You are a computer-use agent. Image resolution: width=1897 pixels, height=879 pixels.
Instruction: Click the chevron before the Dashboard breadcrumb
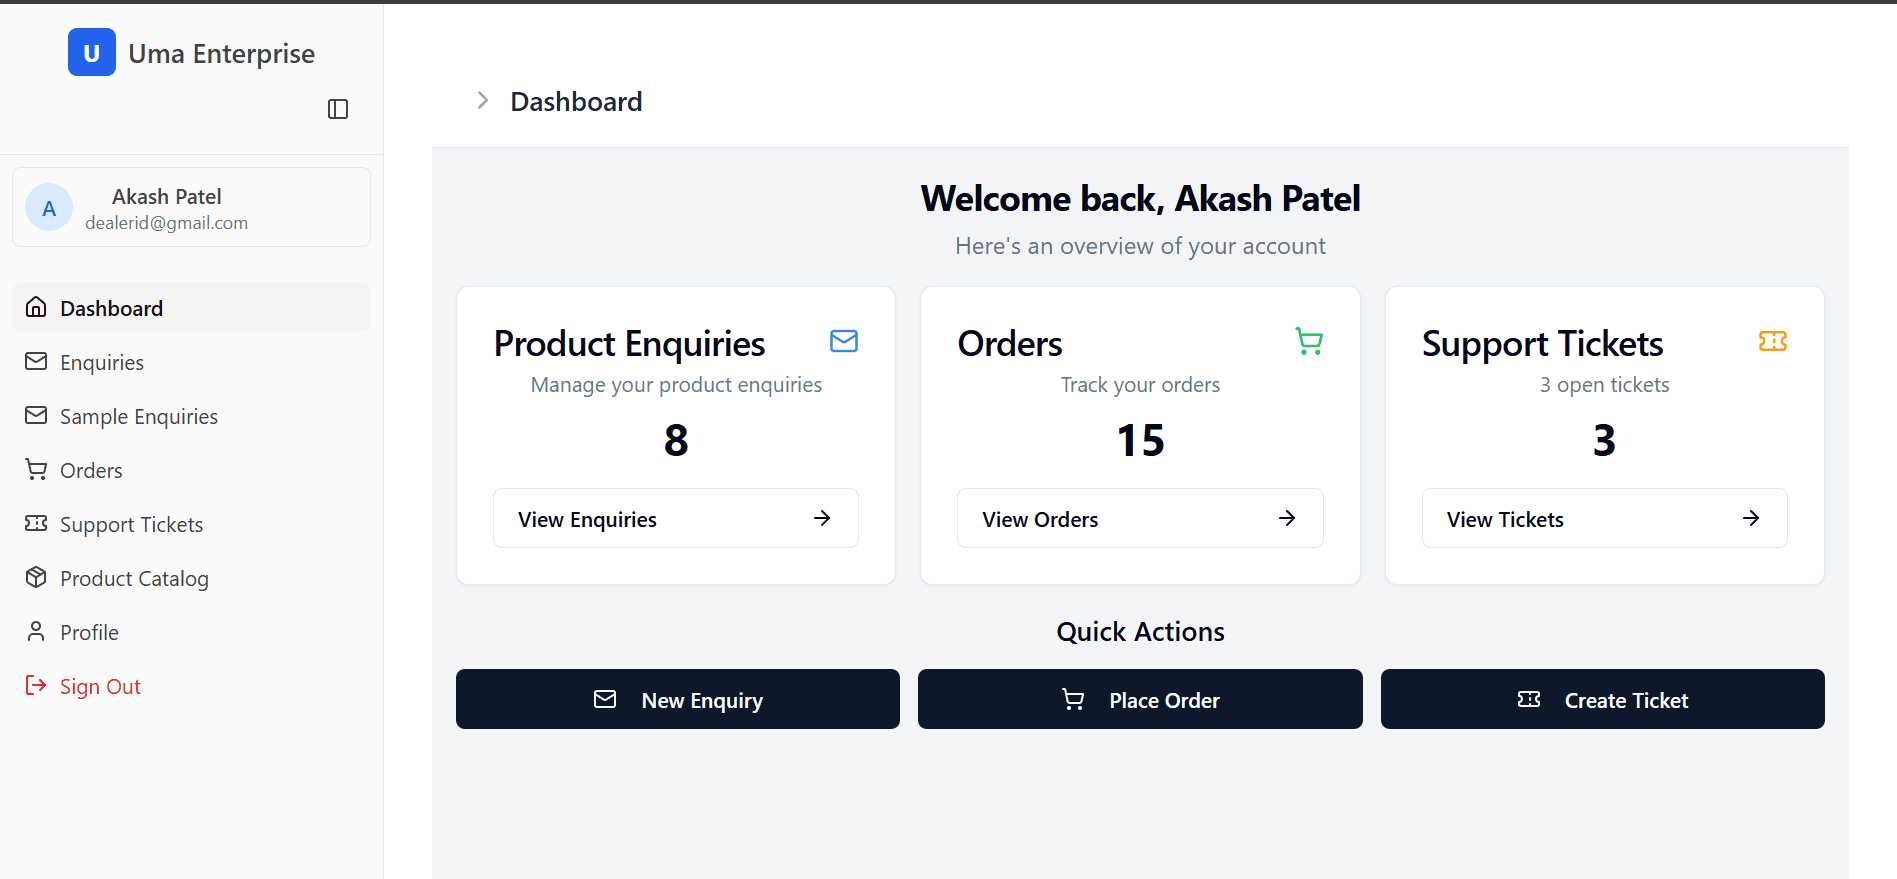pyautogui.click(x=483, y=100)
